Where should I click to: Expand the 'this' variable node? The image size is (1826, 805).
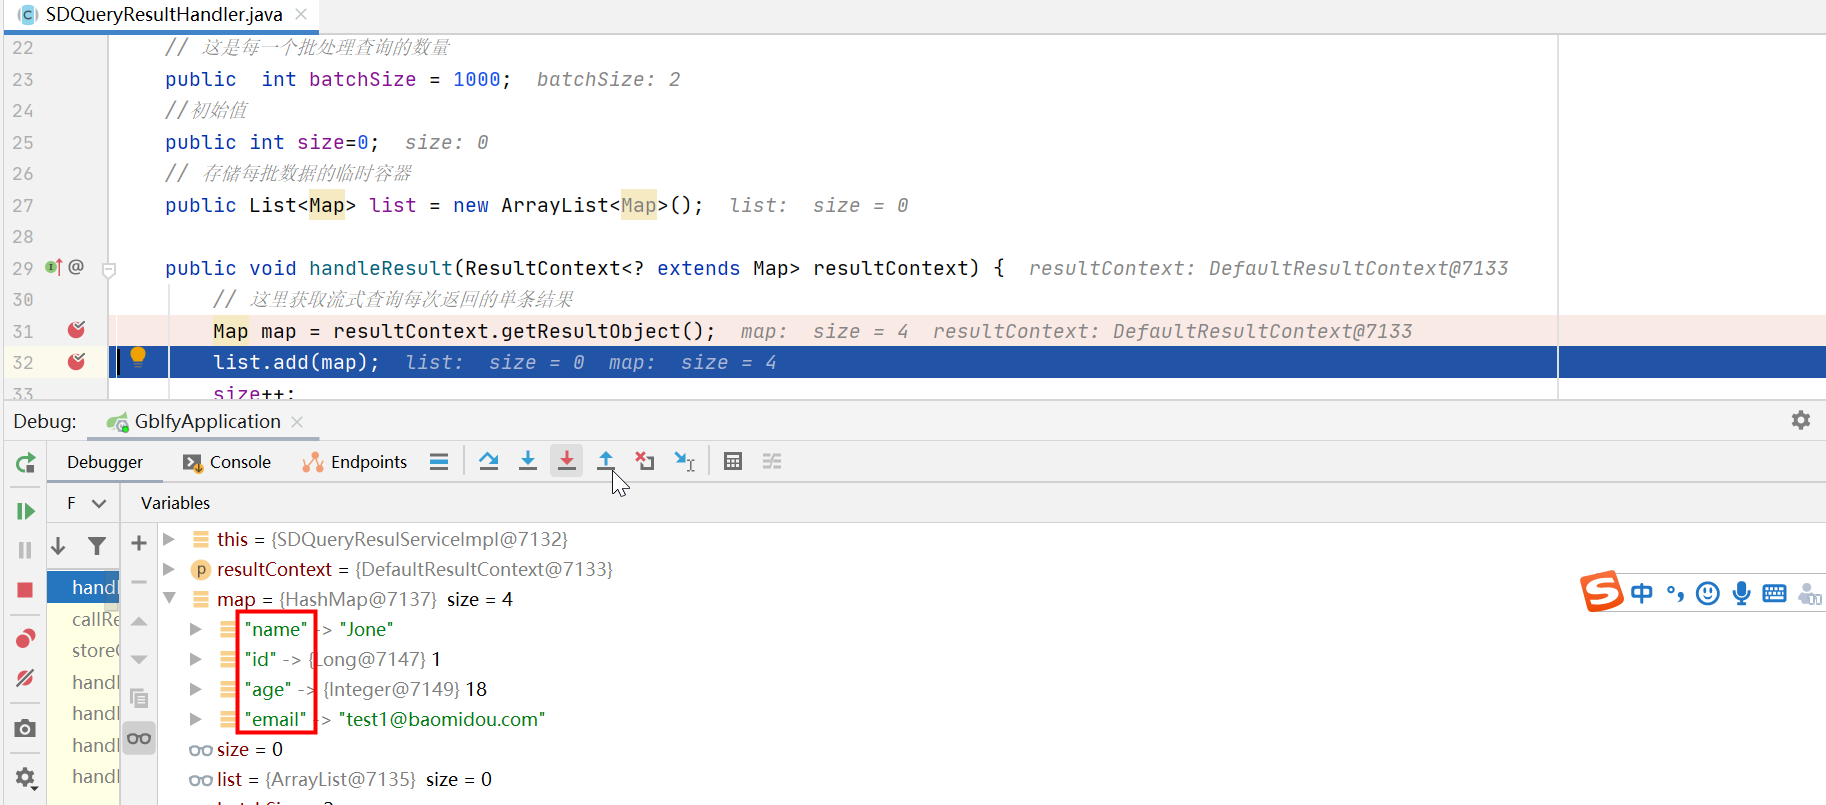click(169, 539)
